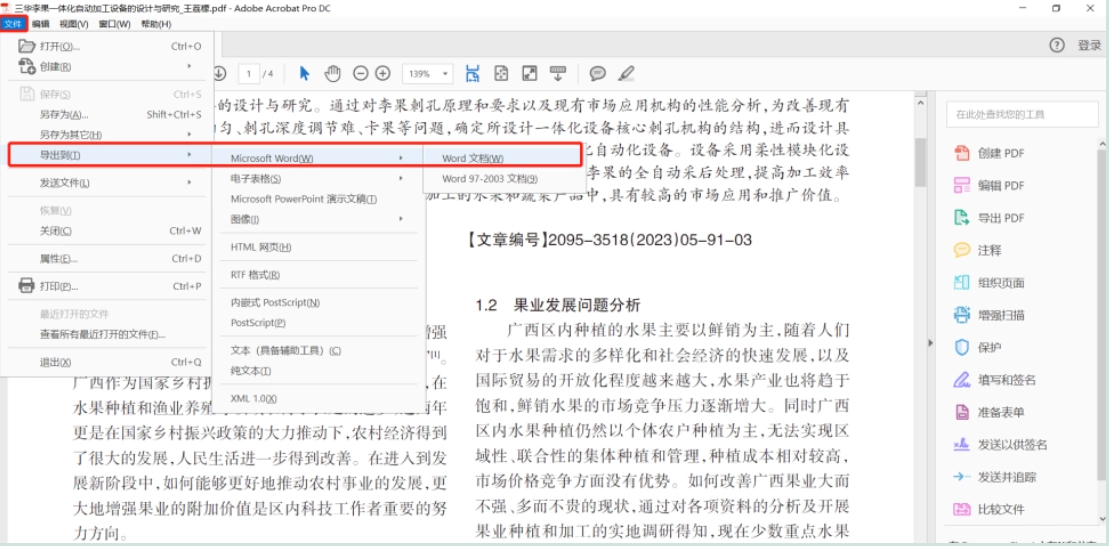Screen dimensions: 1109x546
Task: Collapse the right tools pane arrow
Action: tap(930, 343)
